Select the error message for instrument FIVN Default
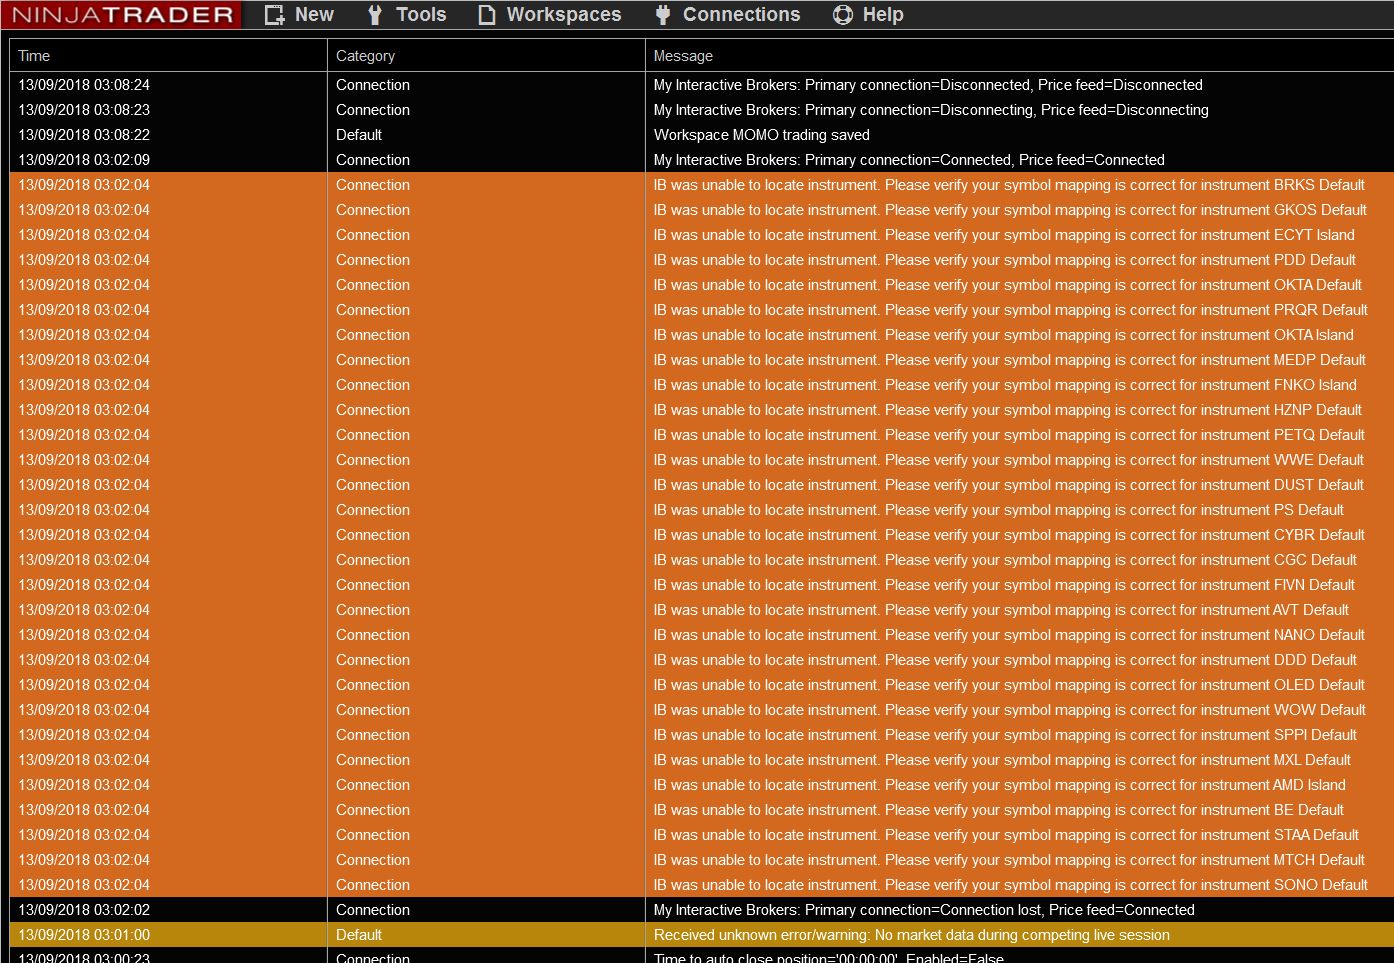This screenshot has height=963, width=1394. pyautogui.click(x=1004, y=585)
